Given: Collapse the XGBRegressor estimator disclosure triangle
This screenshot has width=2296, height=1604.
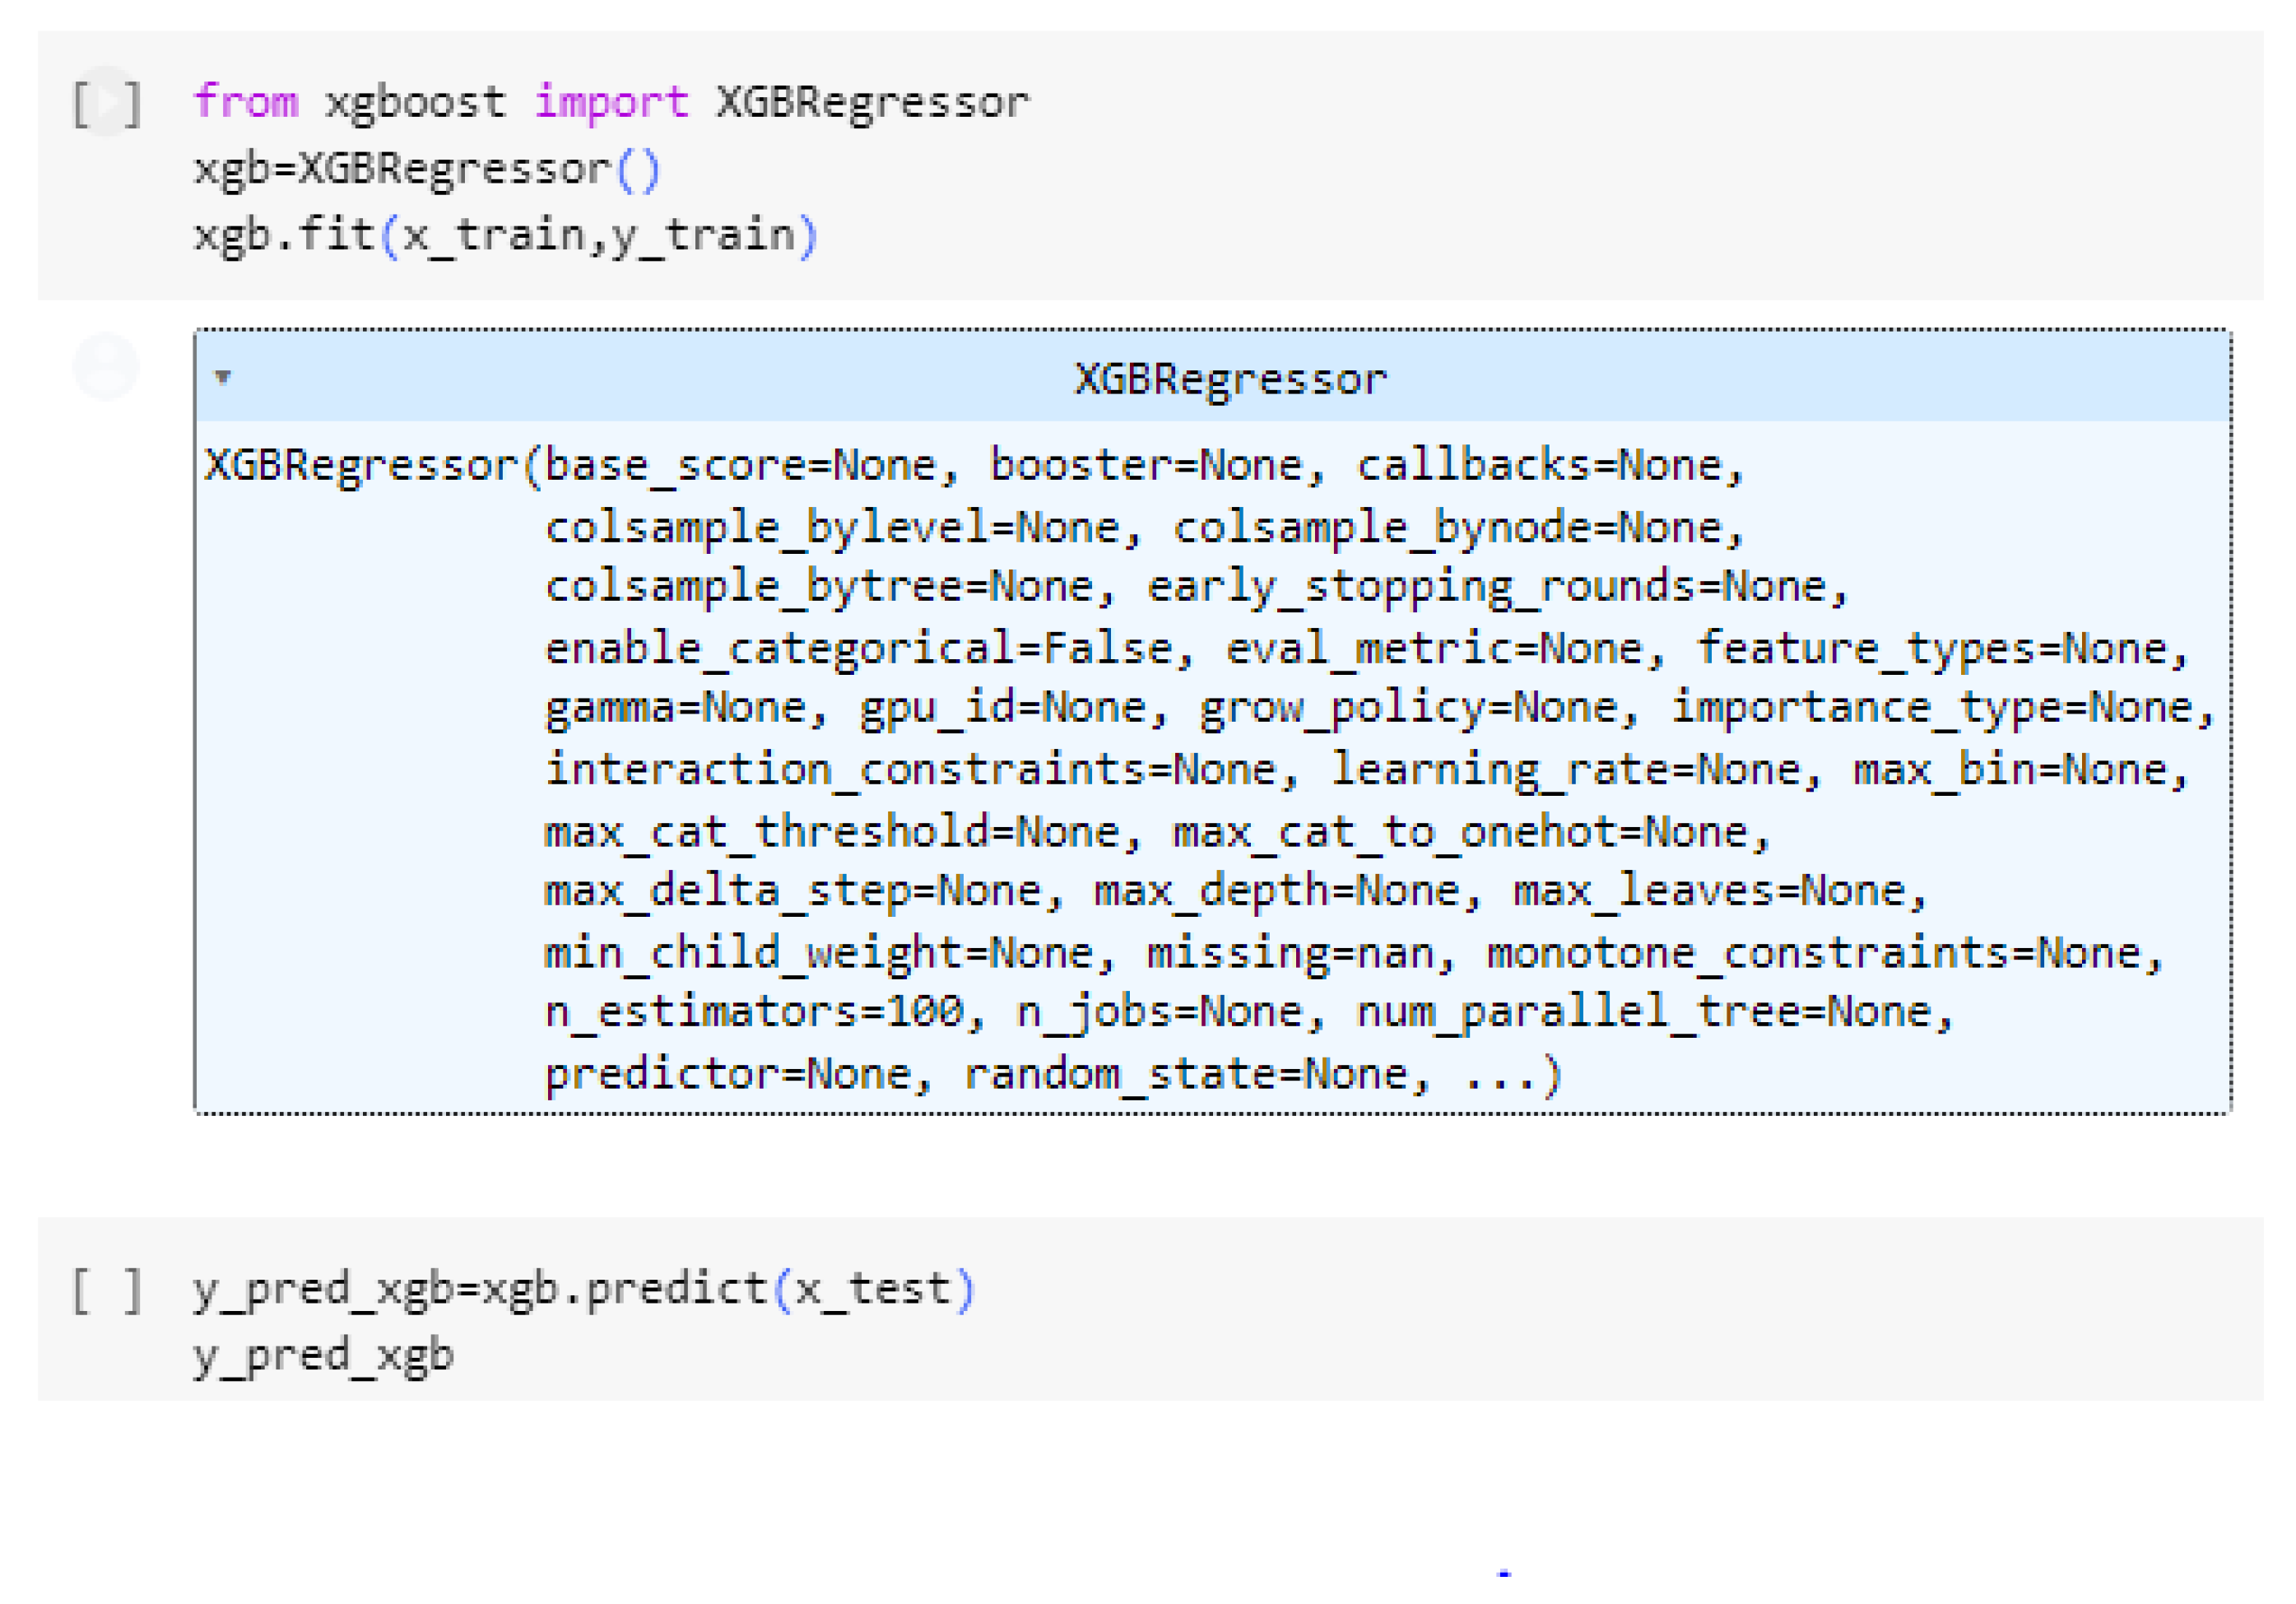Looking at the screenshot, I should 223,377.
